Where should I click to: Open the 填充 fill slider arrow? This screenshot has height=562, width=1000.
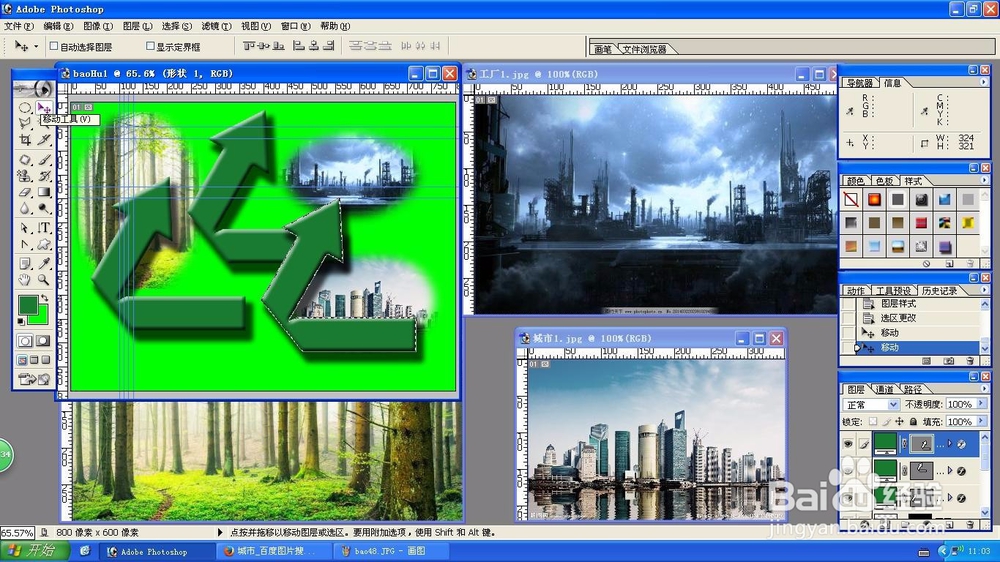tap(981, 421)
